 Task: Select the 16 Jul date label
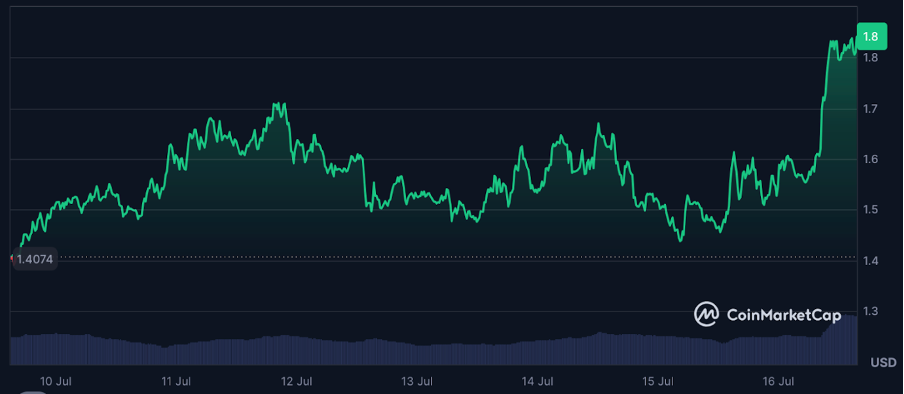click(x=778, y=381)
